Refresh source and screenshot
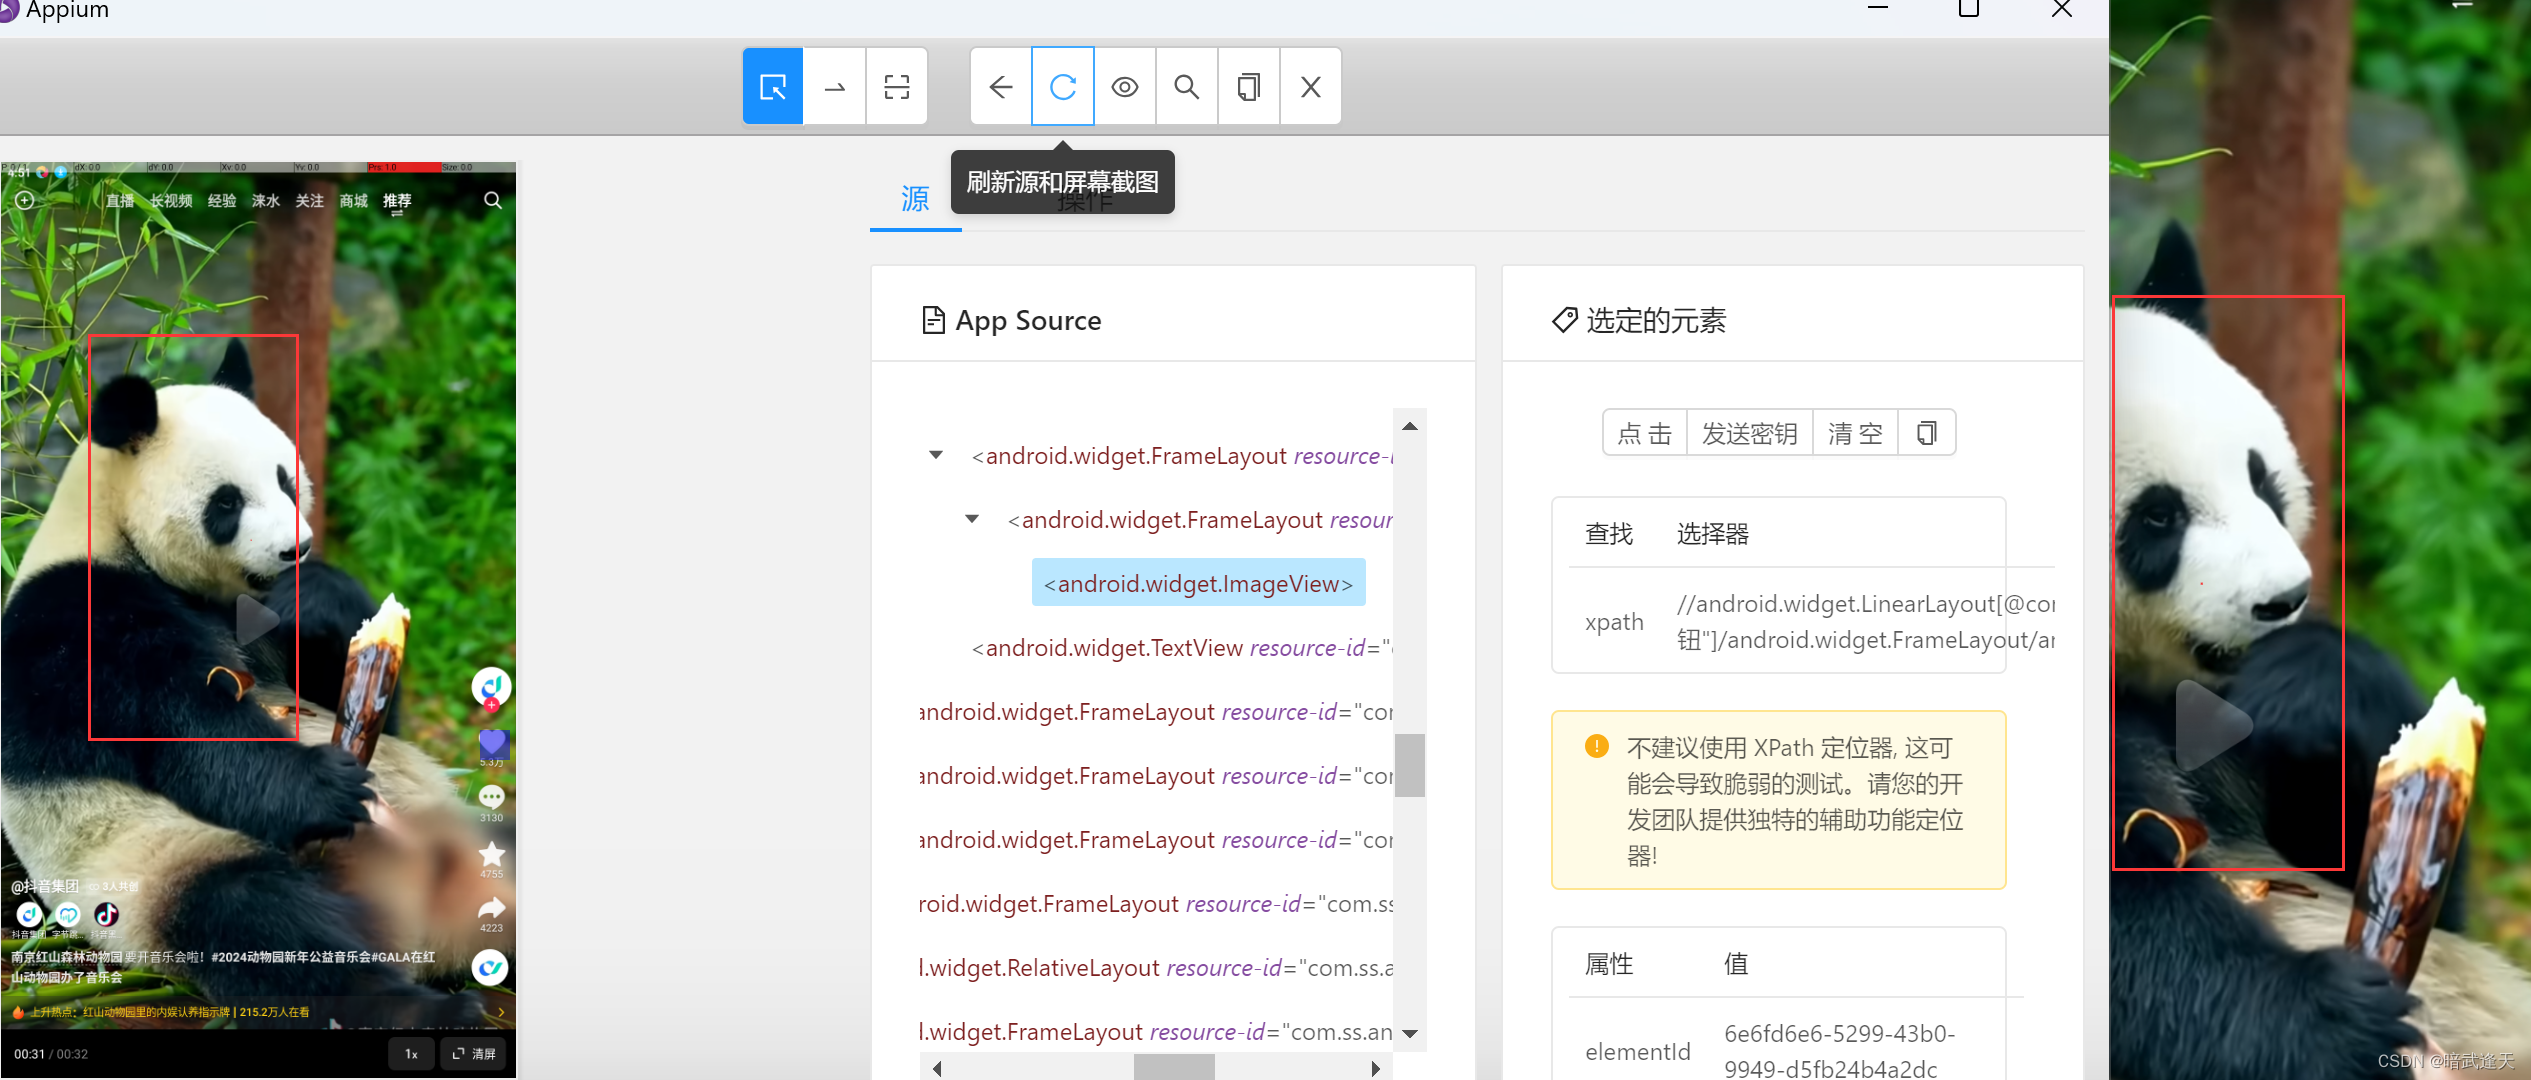This screenshot has width=2531, height=1080. 1063,87
